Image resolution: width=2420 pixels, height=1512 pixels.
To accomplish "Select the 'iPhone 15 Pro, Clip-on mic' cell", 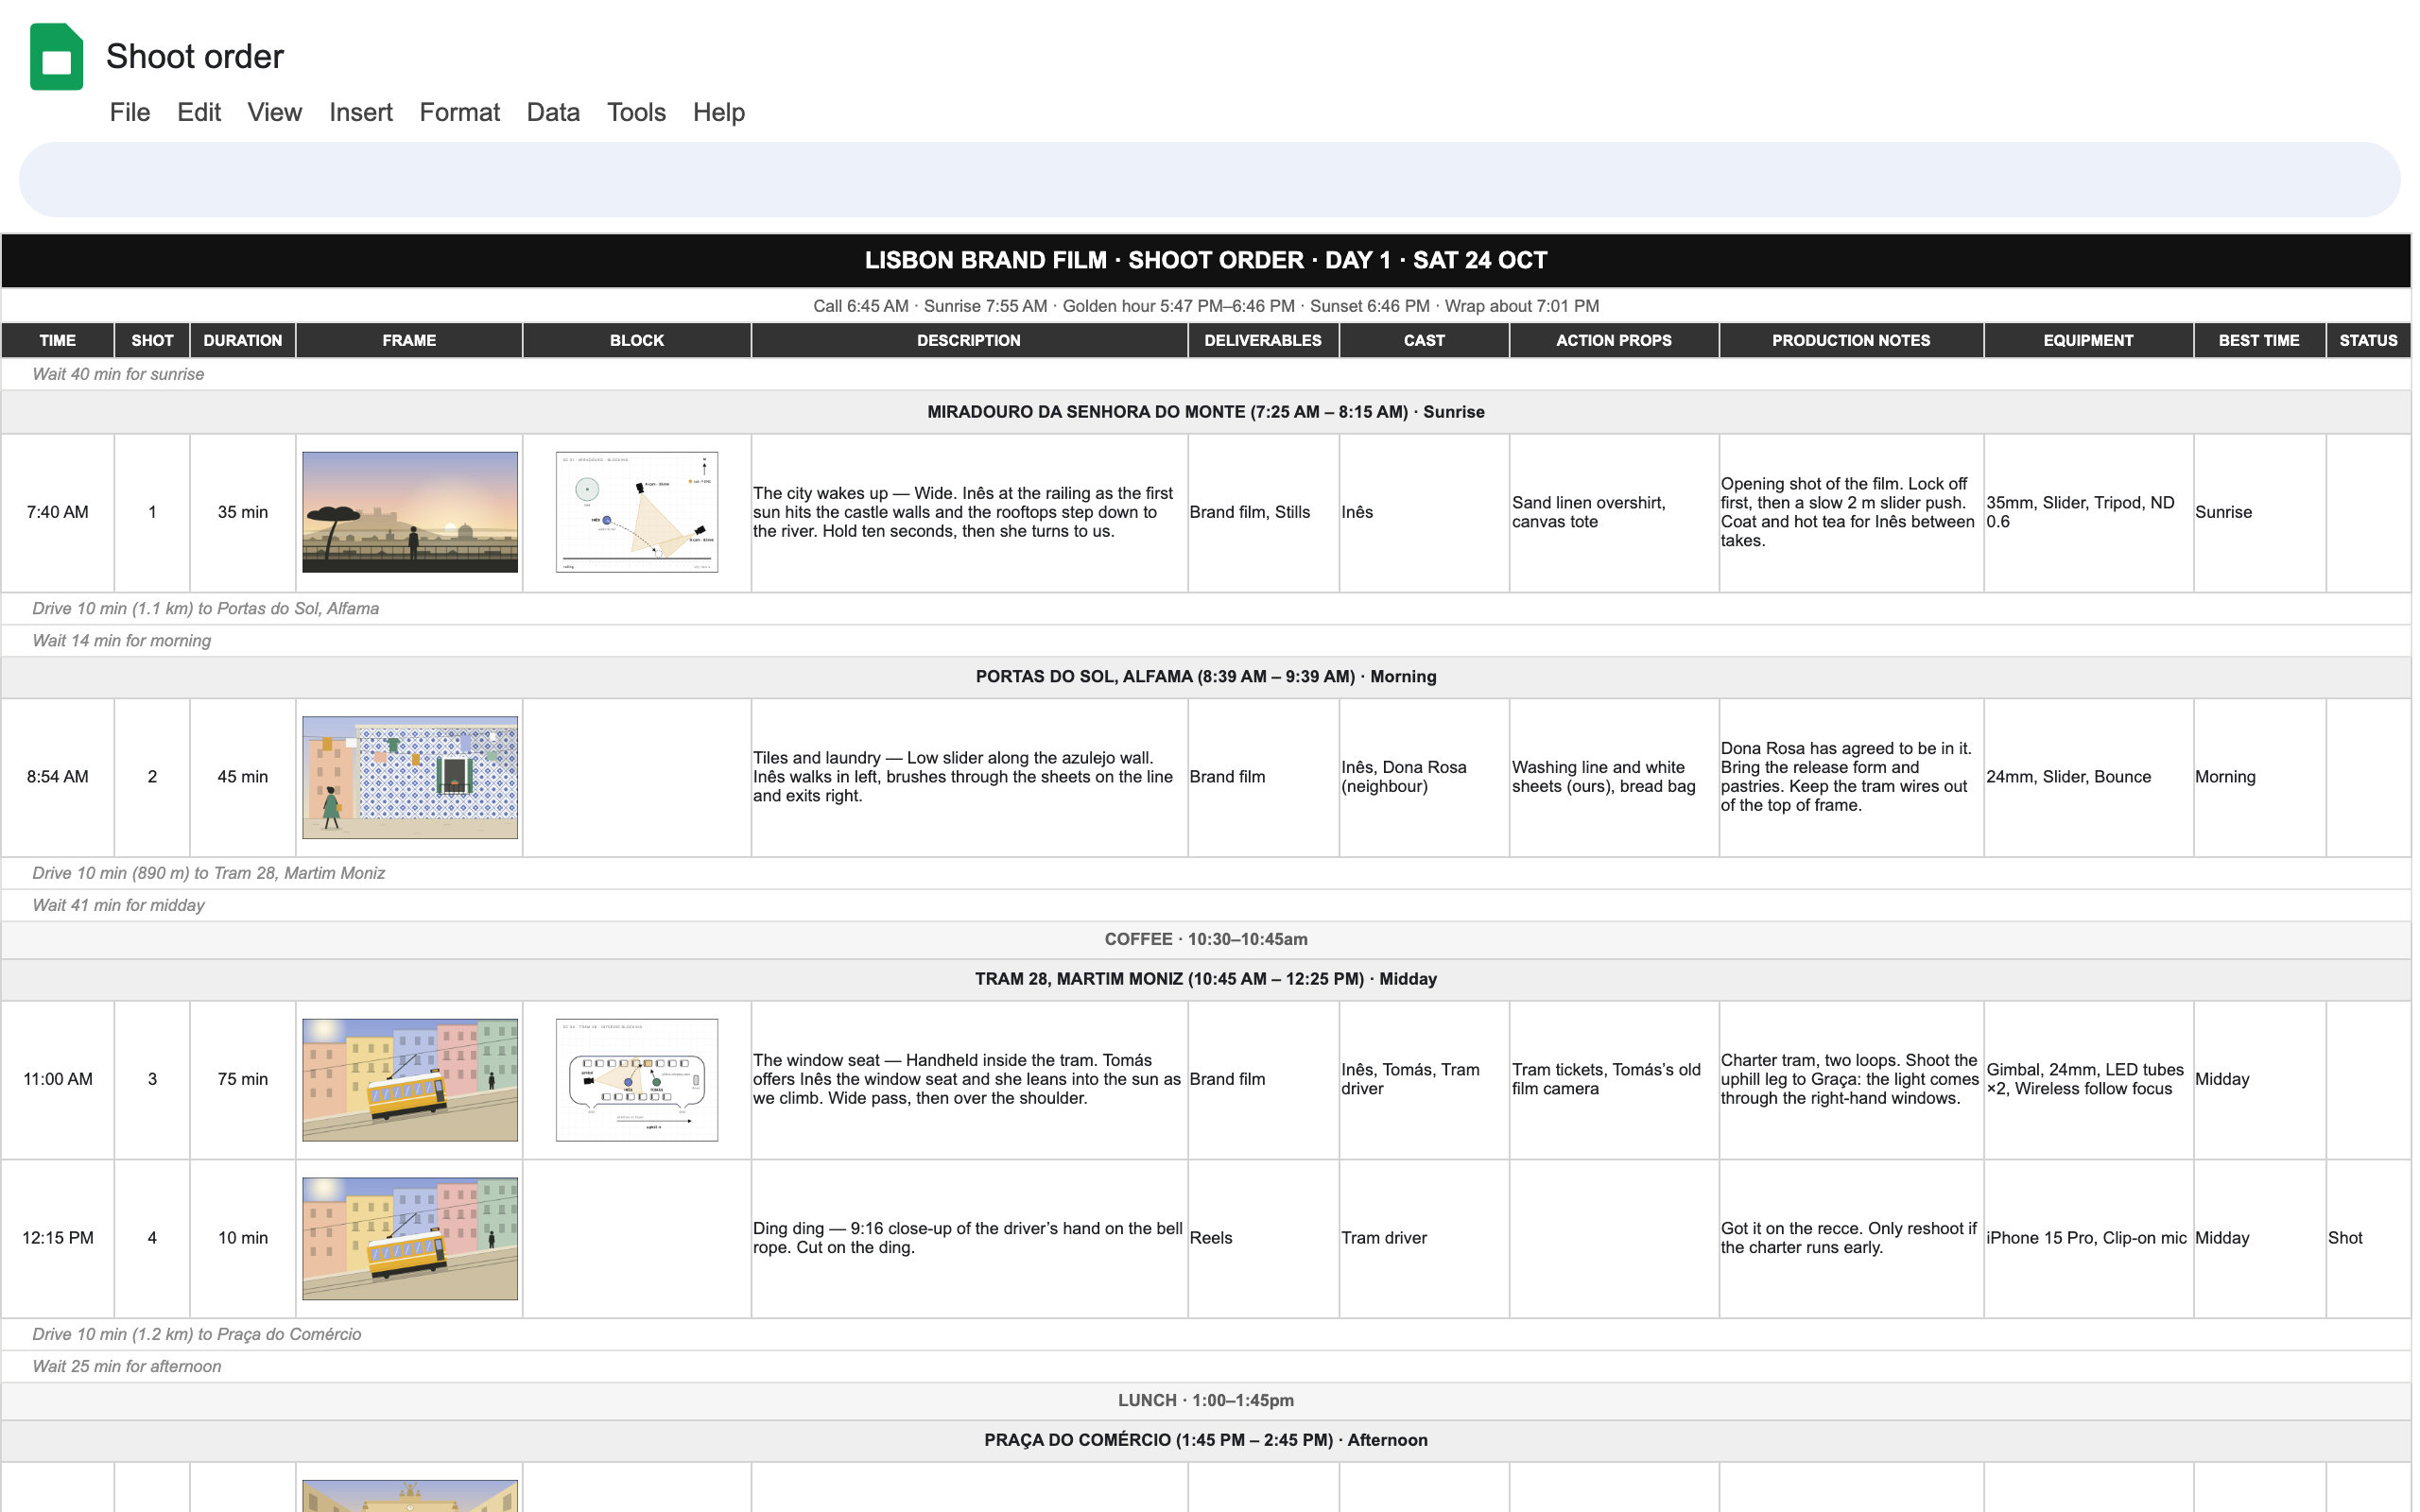I will click(x=2088, y=1238).
